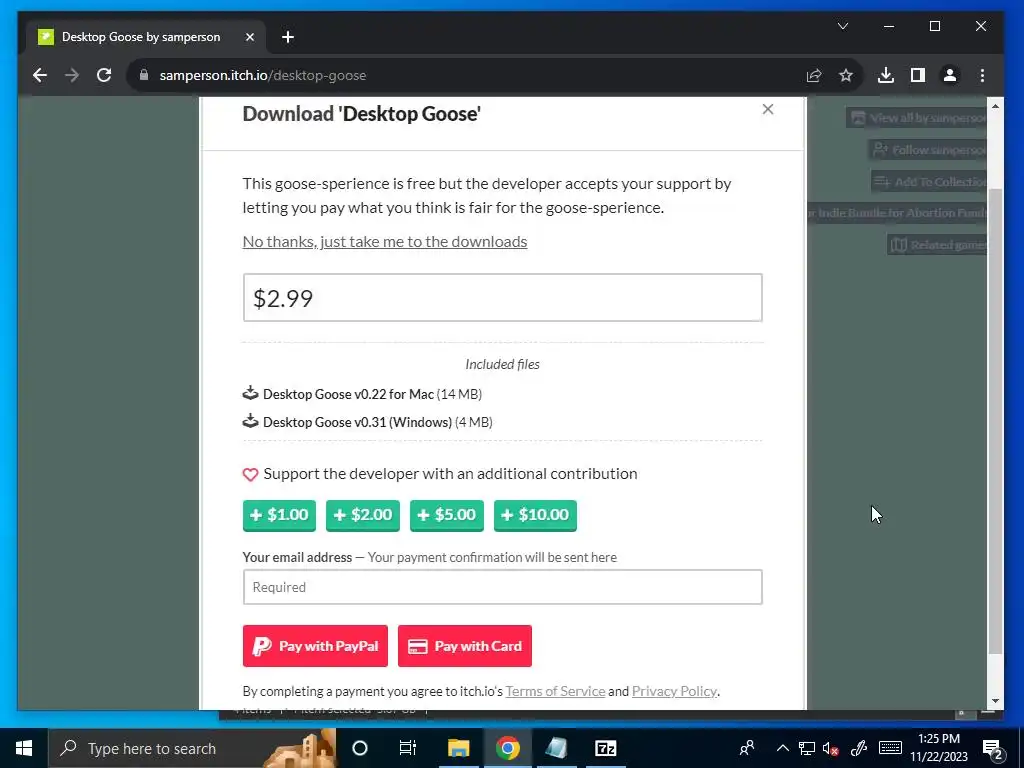Viewport: 1024px width, 768px height.
Task: Add $10.00 contribution
Action: click(535, 515)
